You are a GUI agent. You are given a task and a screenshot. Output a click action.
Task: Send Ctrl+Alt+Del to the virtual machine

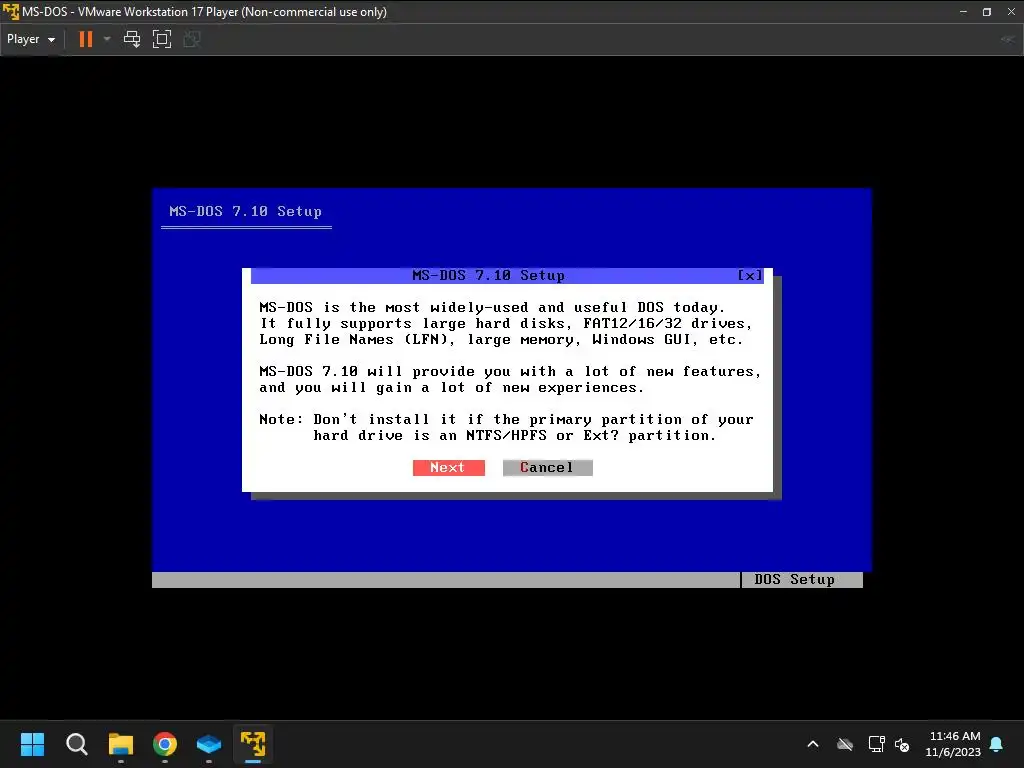(132, 39)
